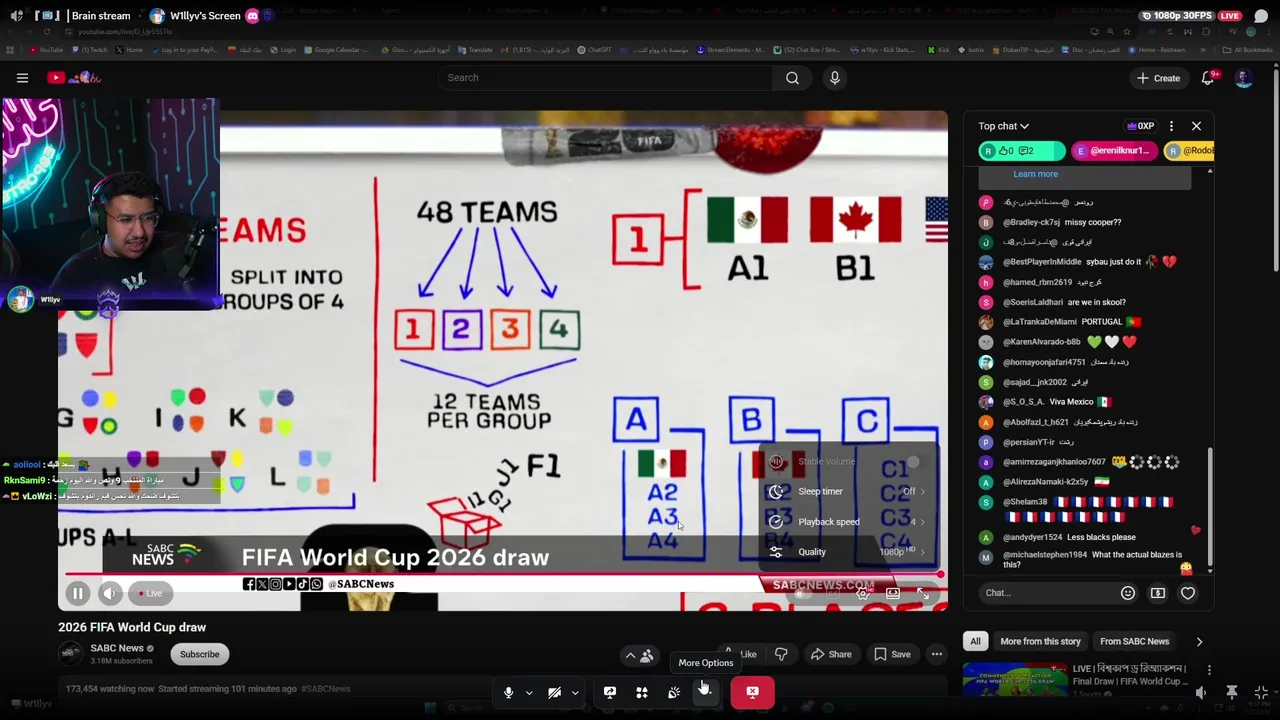Screen dimensions: 1280x720
Task: Click the green chat summary chip
Action: click(x=1021, y=151)
